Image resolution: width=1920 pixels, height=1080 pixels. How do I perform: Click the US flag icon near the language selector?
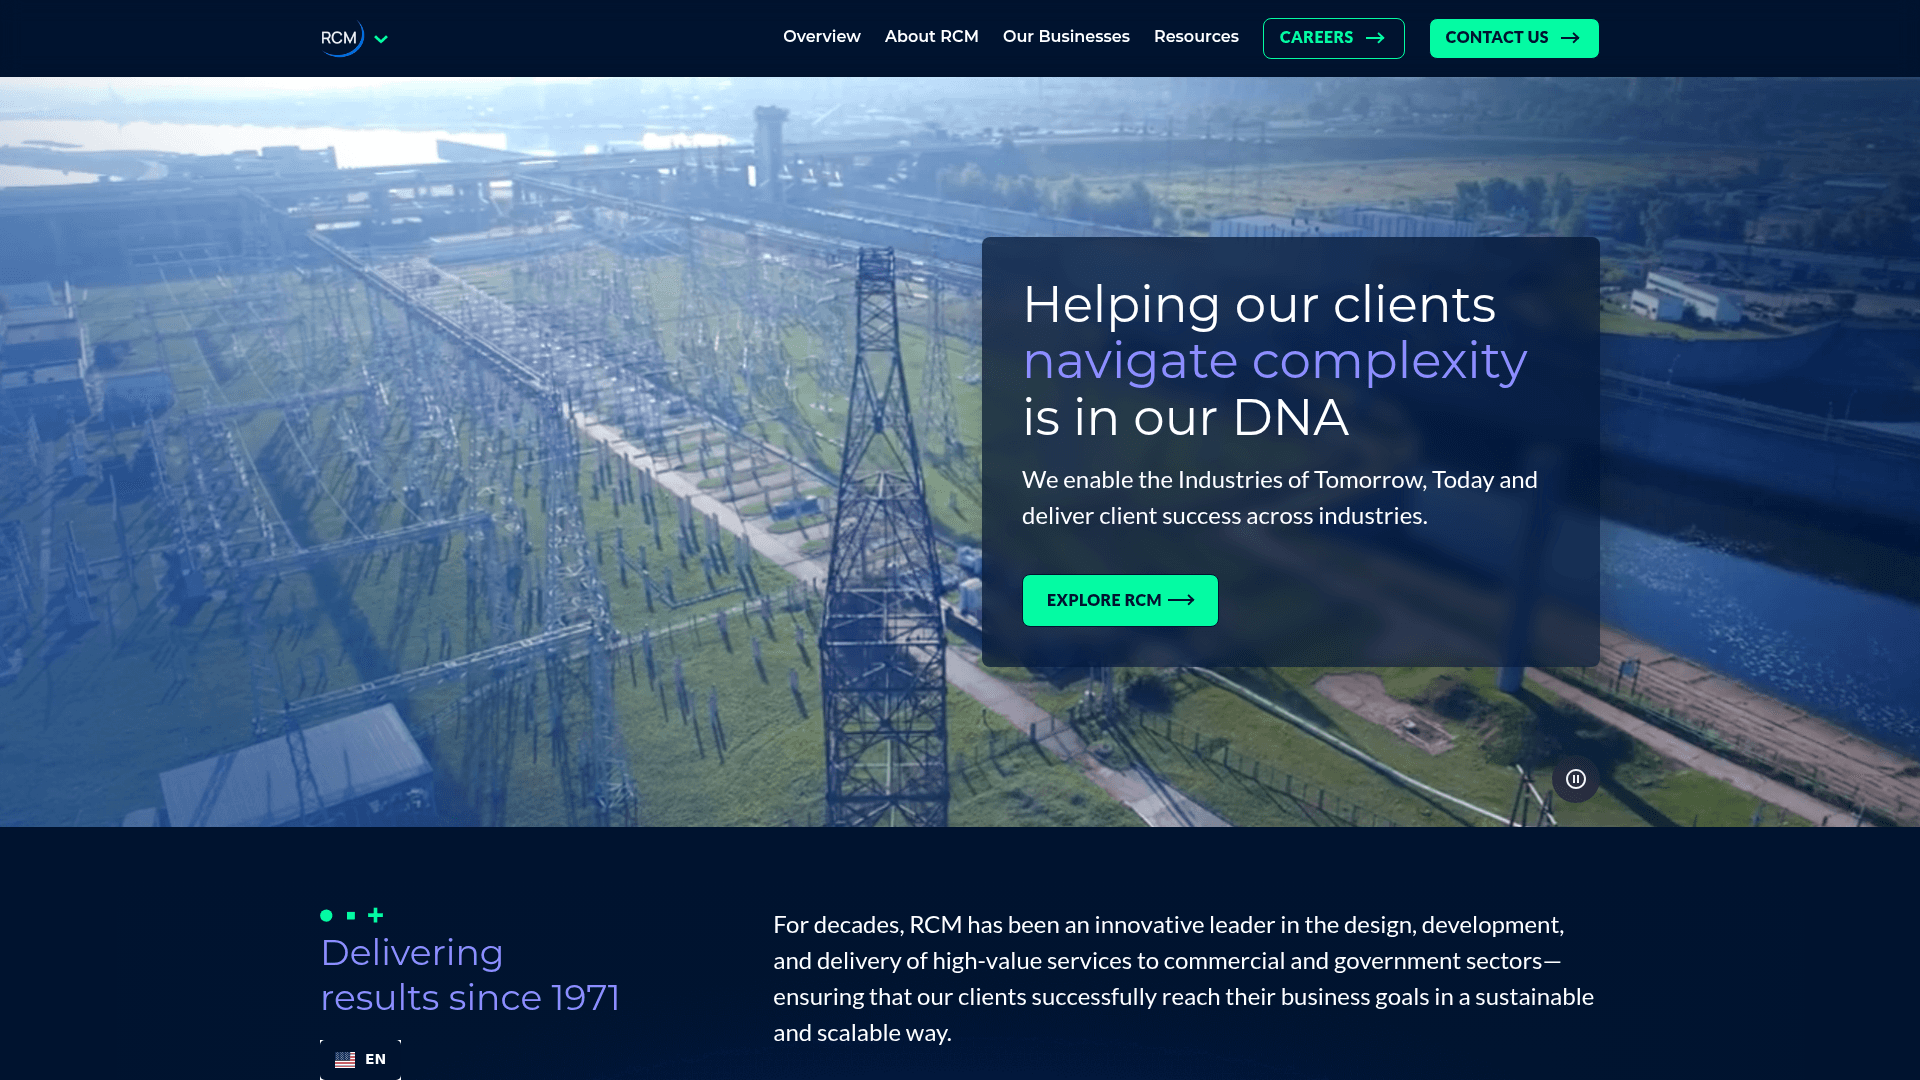pos(345,1060)
